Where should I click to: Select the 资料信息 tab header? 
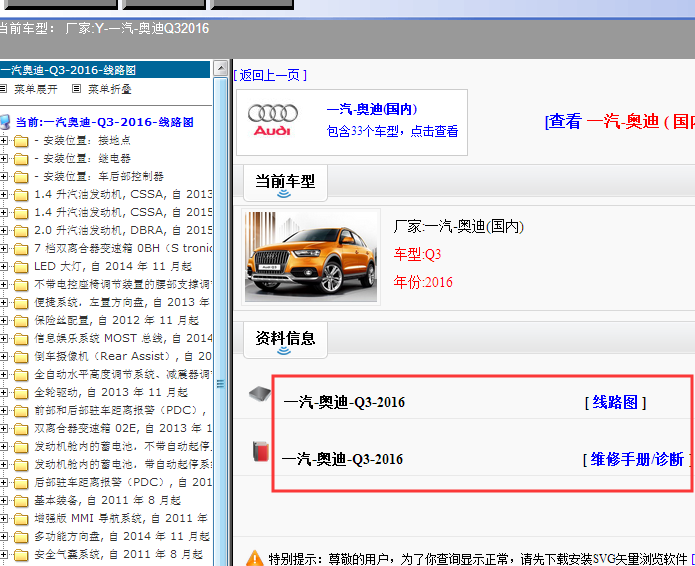coord(285,340)
